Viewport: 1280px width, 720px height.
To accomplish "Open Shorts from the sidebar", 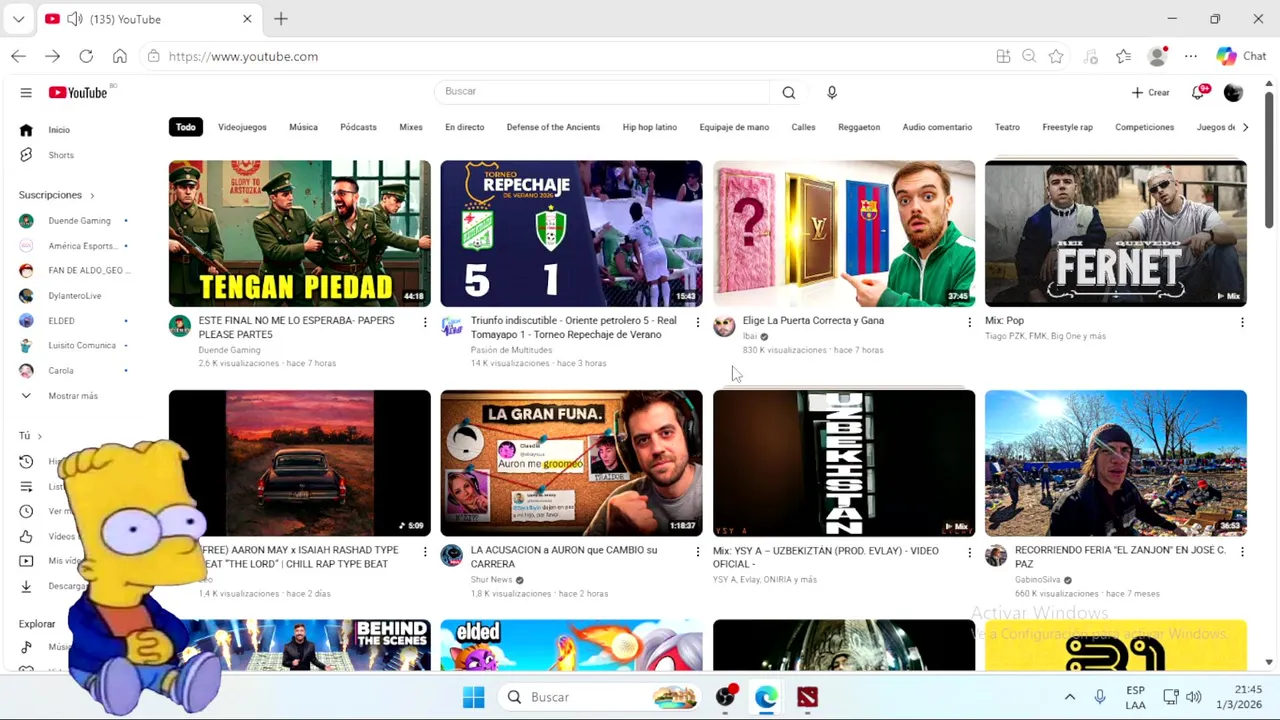I will (61, 155).
